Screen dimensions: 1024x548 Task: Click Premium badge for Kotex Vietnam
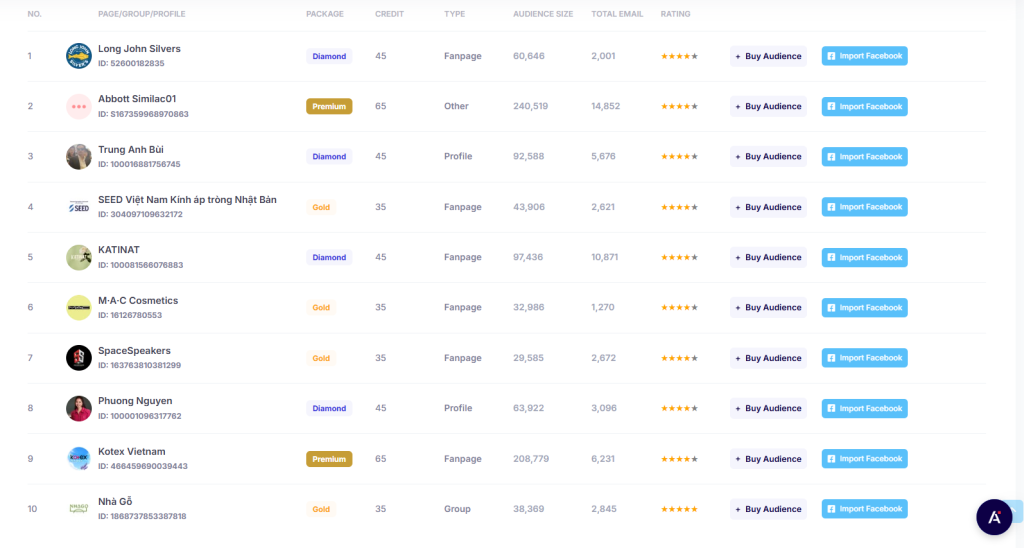point(329,459)
